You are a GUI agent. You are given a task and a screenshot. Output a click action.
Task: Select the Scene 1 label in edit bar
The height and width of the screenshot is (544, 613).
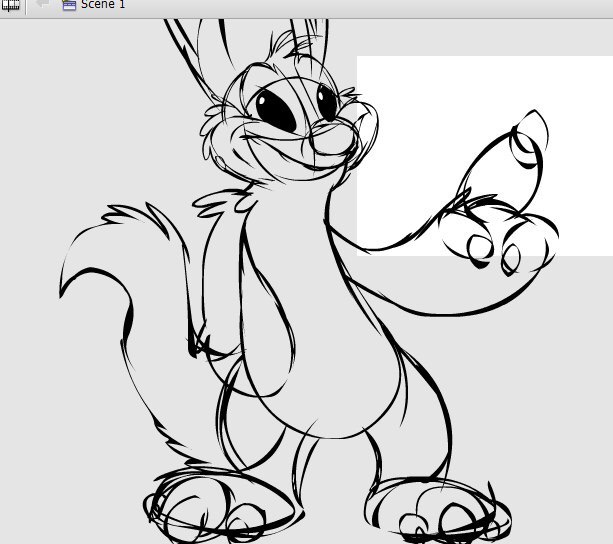[103, 4]
